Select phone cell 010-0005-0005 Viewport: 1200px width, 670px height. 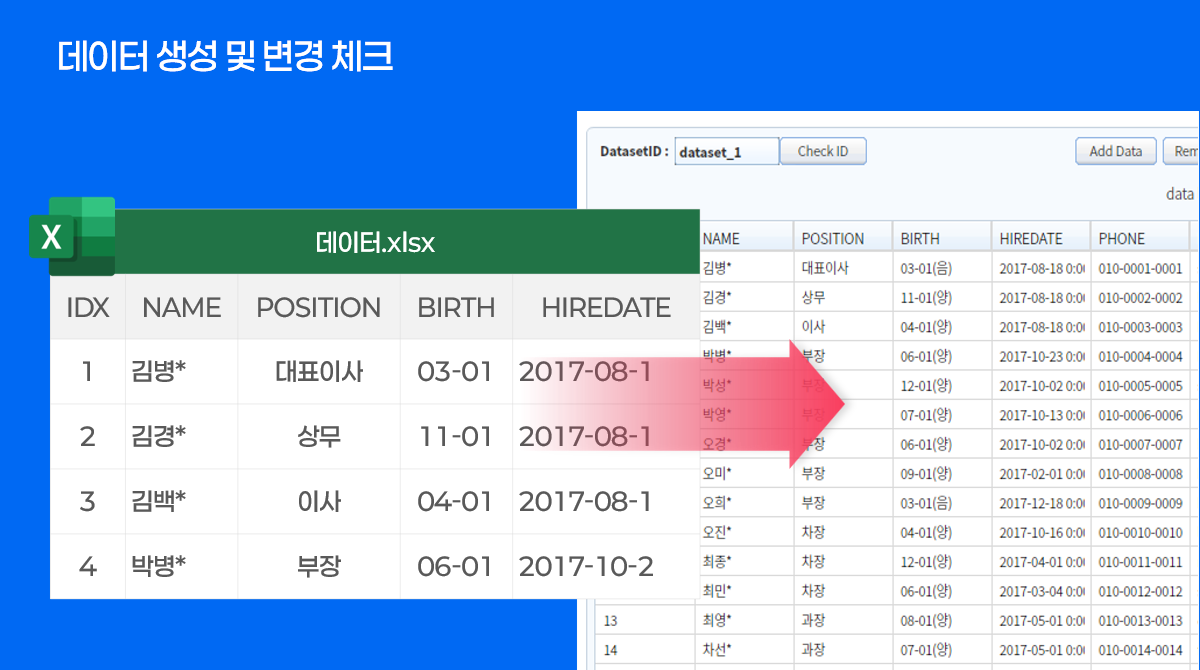1141,386
